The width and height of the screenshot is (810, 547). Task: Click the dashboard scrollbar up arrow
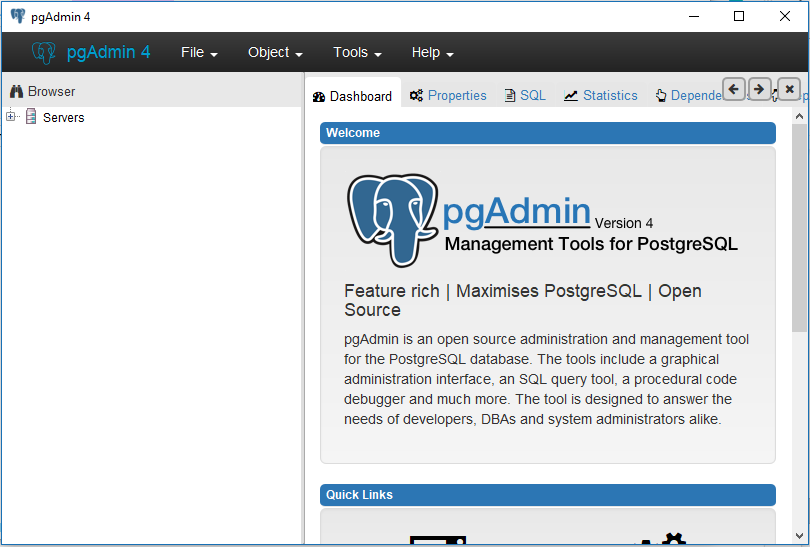point(799,117)
